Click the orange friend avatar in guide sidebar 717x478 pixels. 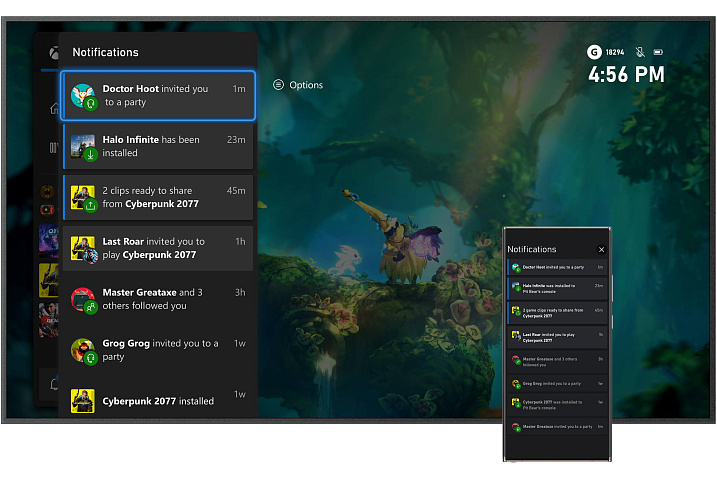(x=47, y=191)
